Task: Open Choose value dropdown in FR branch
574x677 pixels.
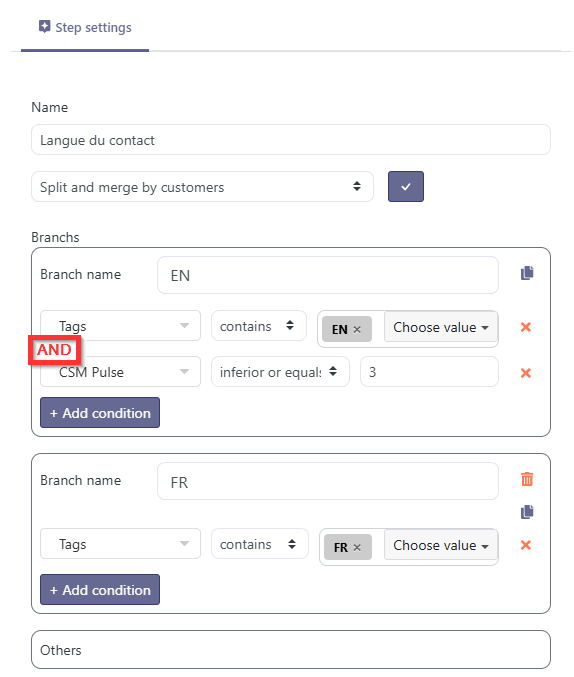Action: coord(441,545)
